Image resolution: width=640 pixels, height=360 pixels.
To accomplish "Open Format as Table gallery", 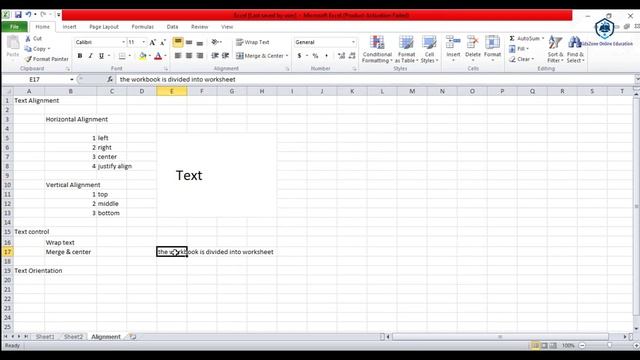I will pos(406,49).
